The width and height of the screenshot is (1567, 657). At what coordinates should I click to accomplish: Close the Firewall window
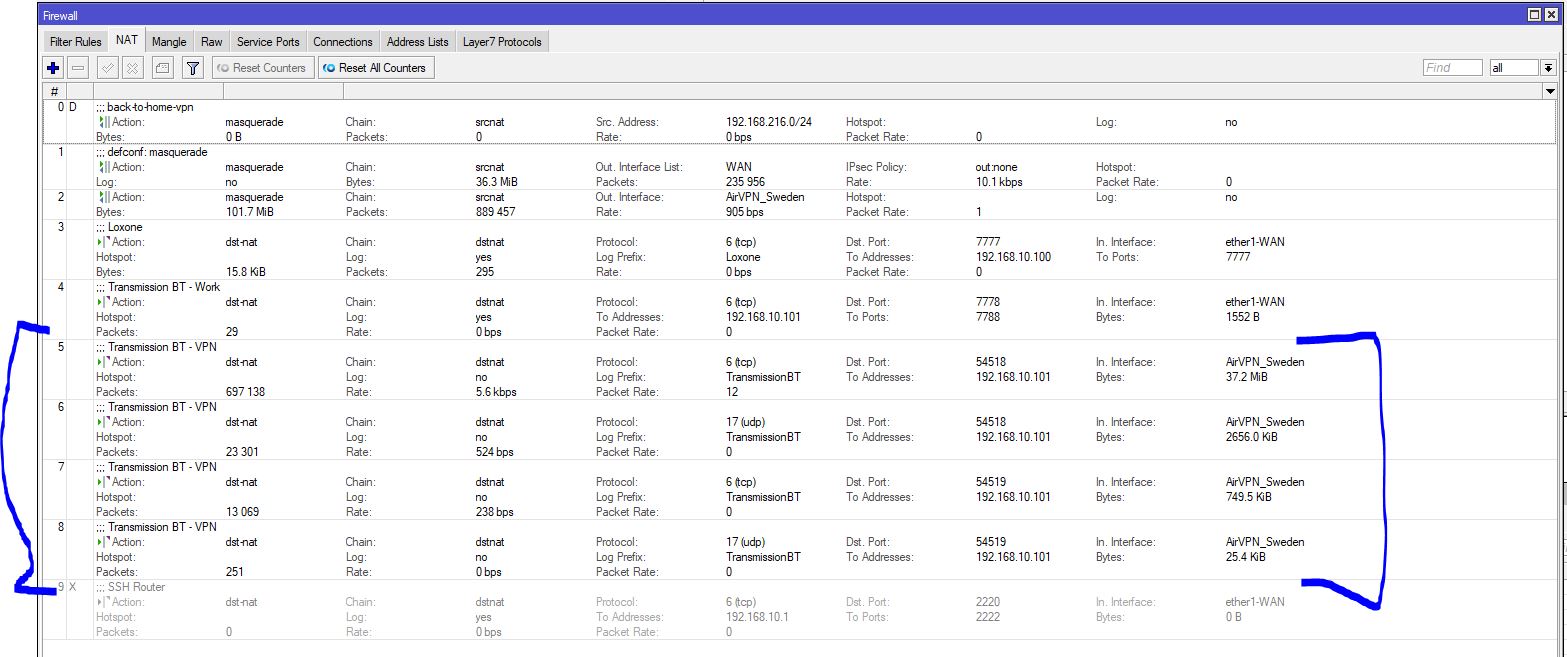[x=1552, y=15]
